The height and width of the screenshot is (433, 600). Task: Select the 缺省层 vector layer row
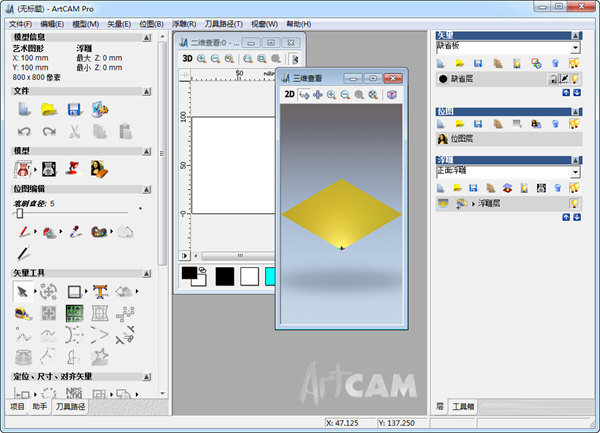coord(509,79)
